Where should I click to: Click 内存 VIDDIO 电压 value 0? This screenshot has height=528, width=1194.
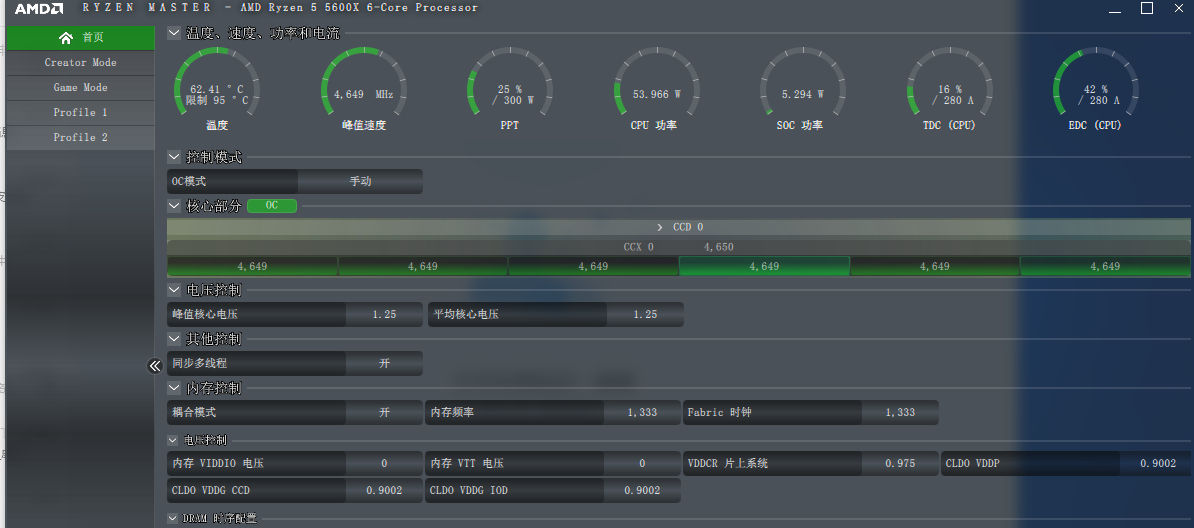click(x=385, y=463)
